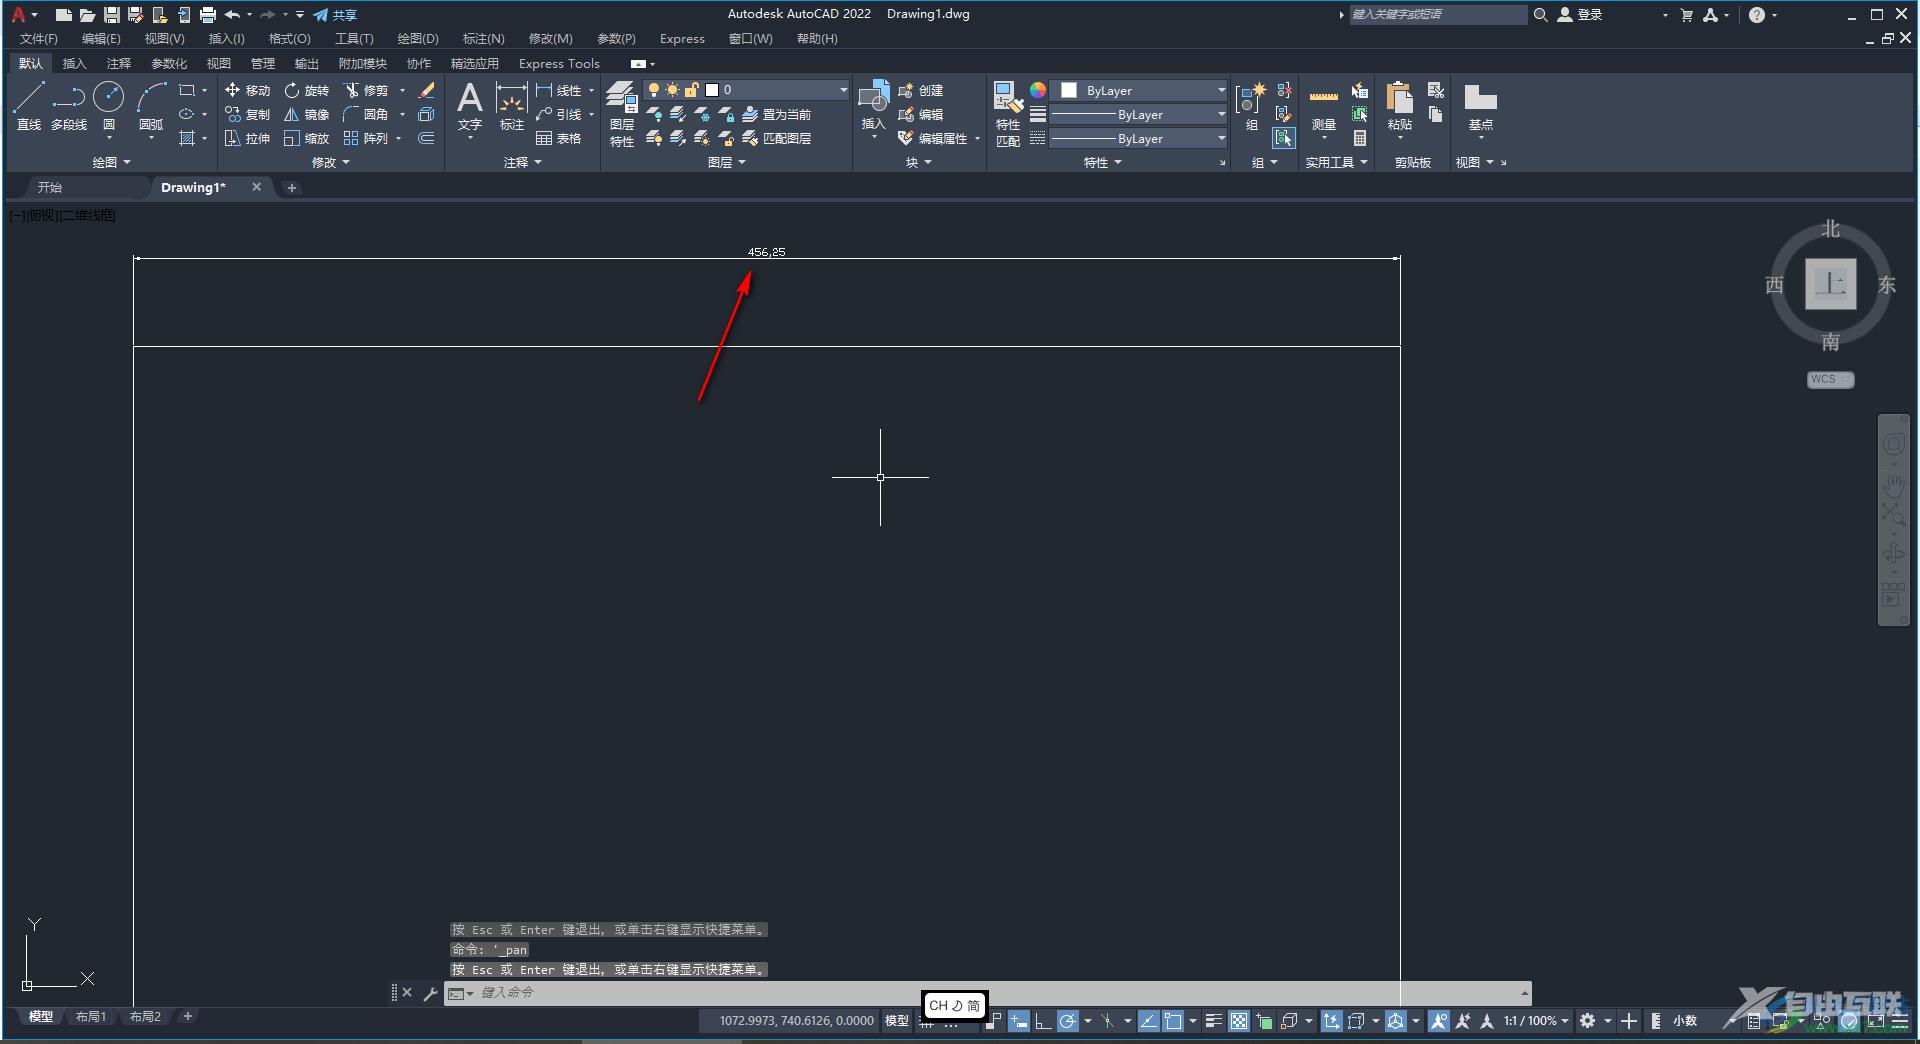The image size is (1920, 1044).
Task: Switch to the 插入 ribbon tab
Action: point(74,63)
